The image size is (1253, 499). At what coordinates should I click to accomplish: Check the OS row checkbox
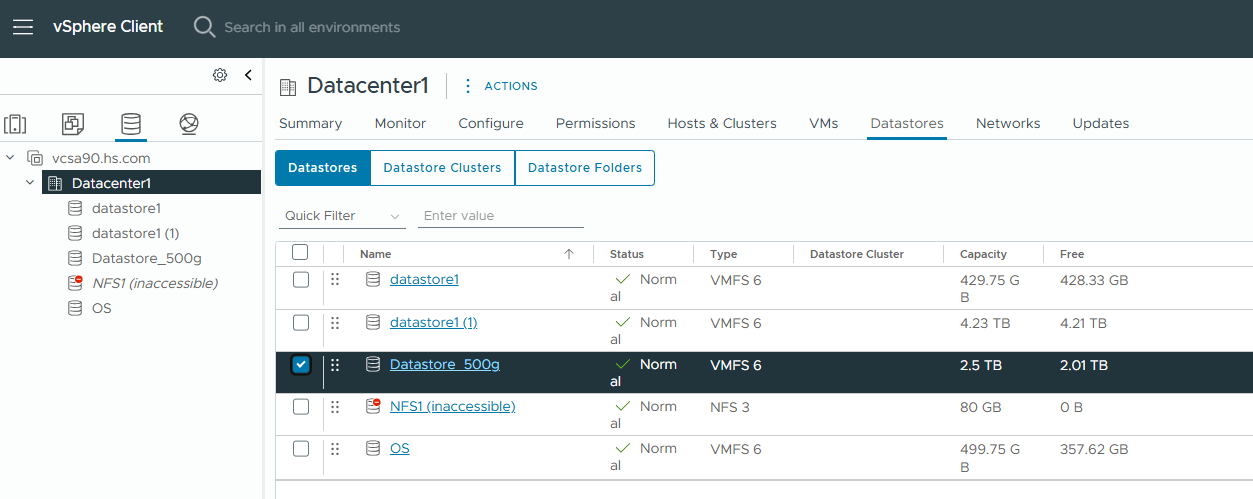[x=301, y=448]
